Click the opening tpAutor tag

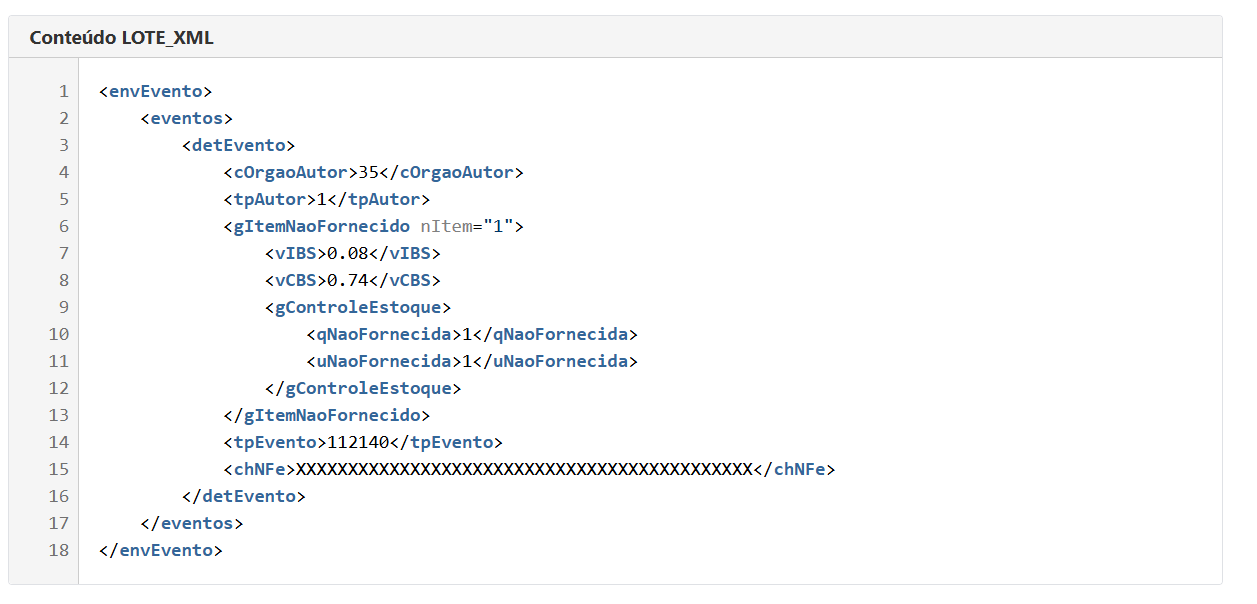[269, 199]
